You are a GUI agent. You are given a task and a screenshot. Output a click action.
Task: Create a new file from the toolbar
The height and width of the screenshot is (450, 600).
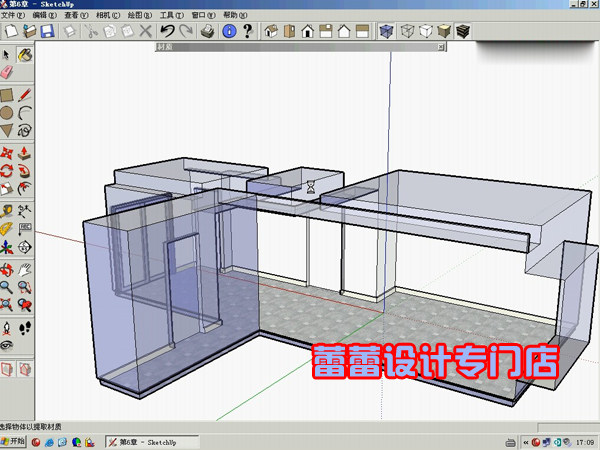point(11,31)
